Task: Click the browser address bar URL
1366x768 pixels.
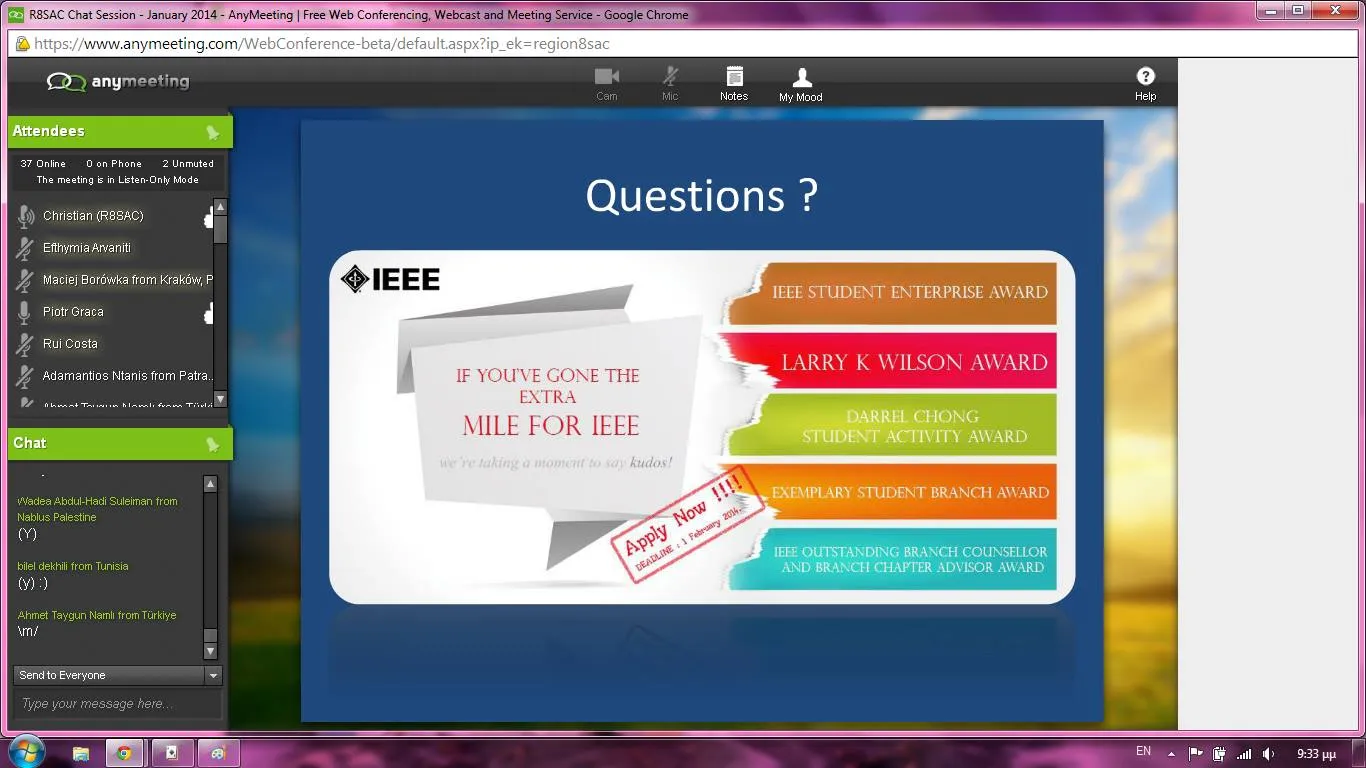Action: click(322, 44)
